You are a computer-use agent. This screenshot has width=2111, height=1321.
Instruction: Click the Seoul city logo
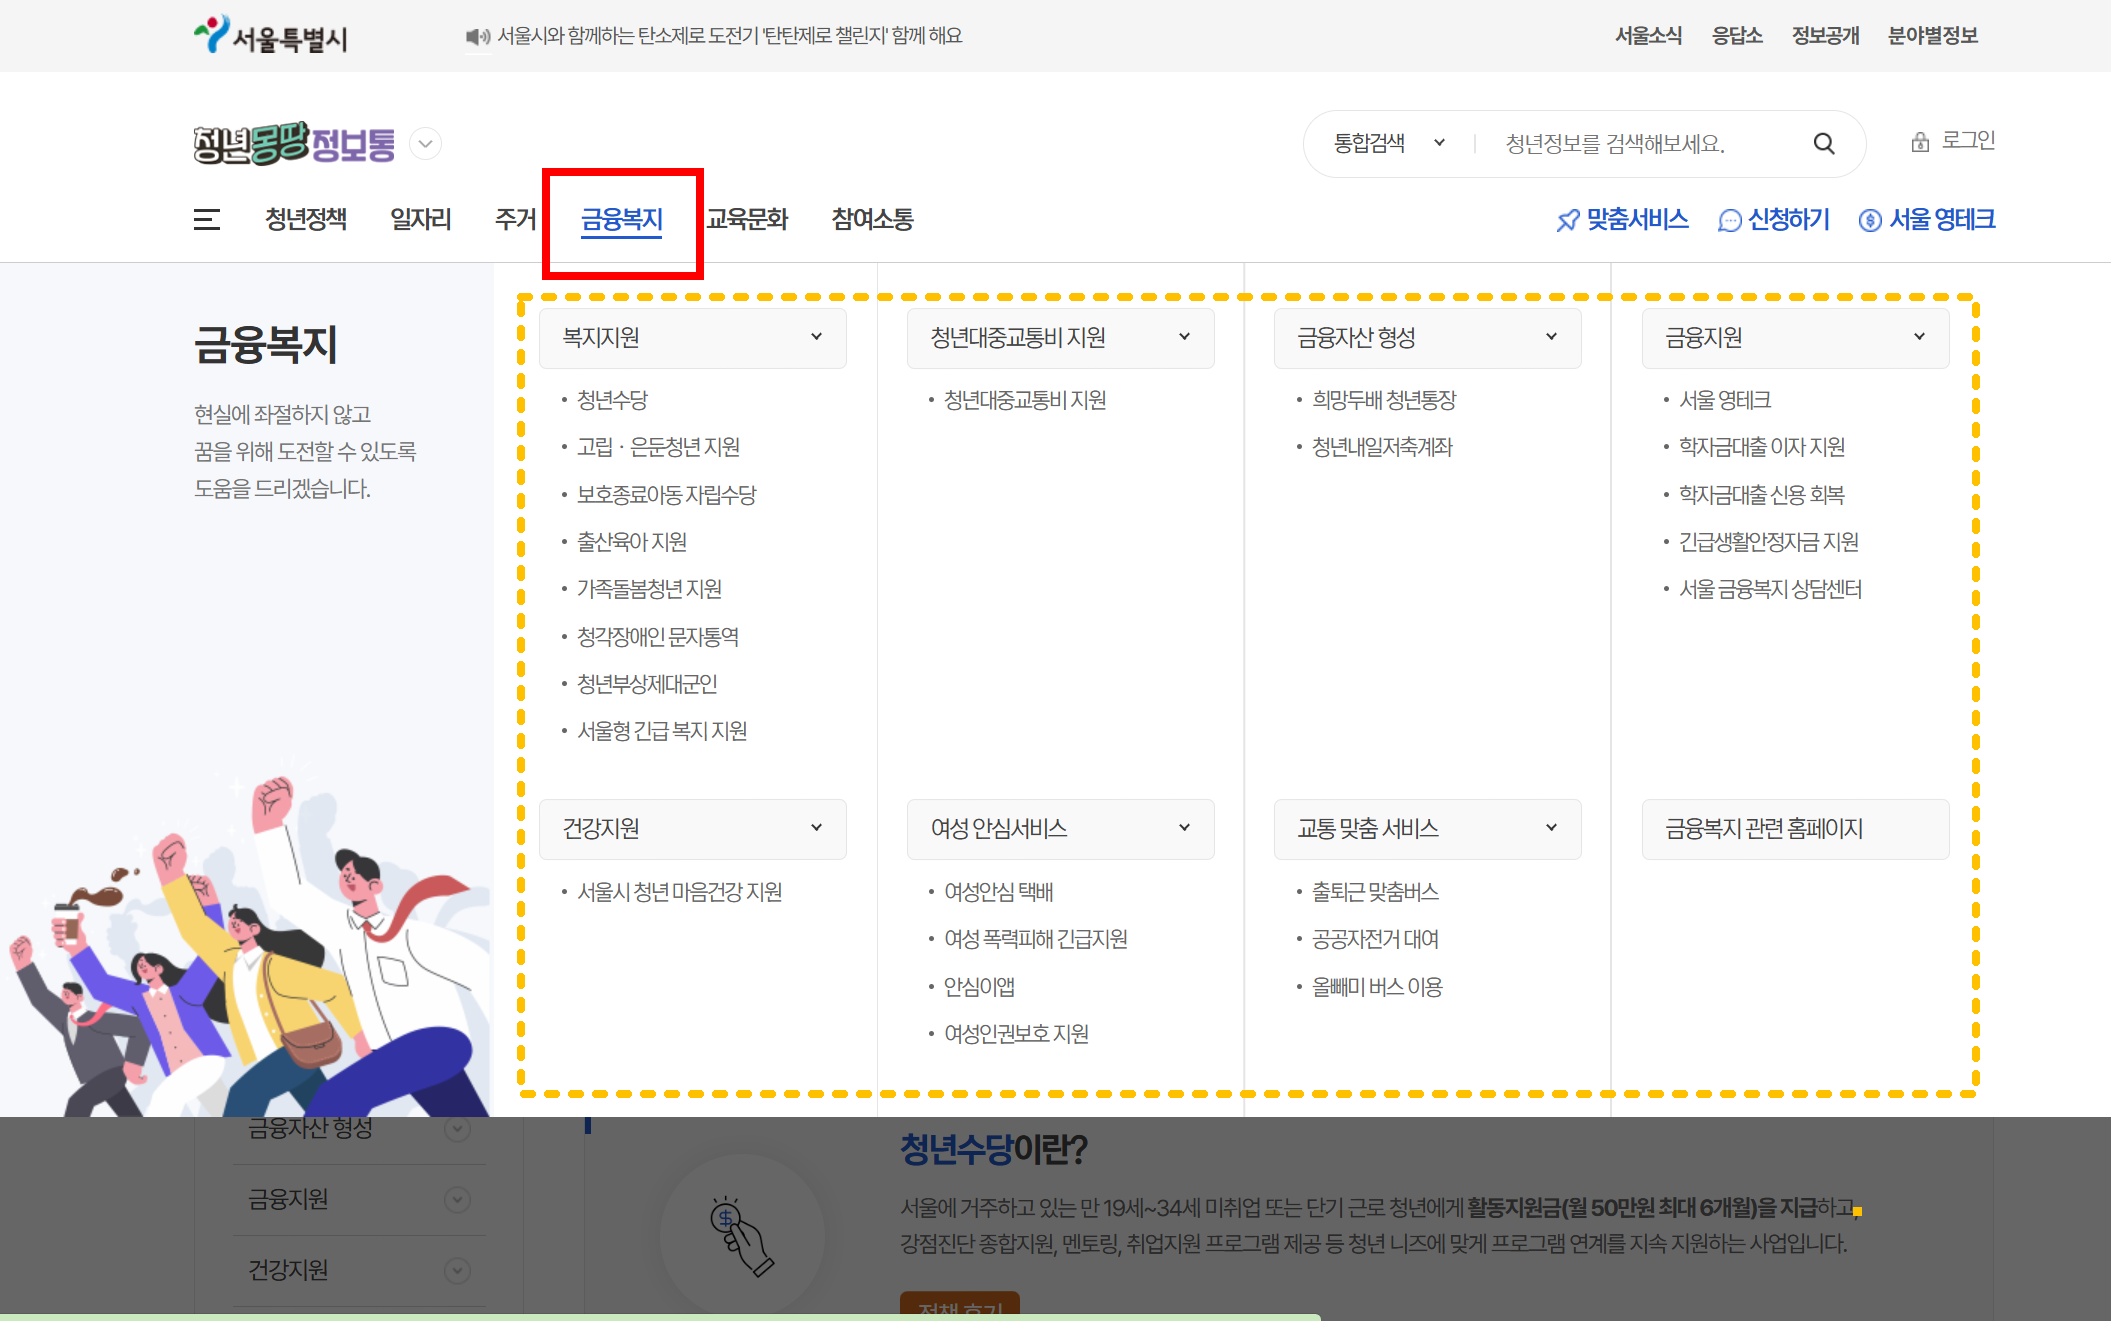[x=270, y=36]
